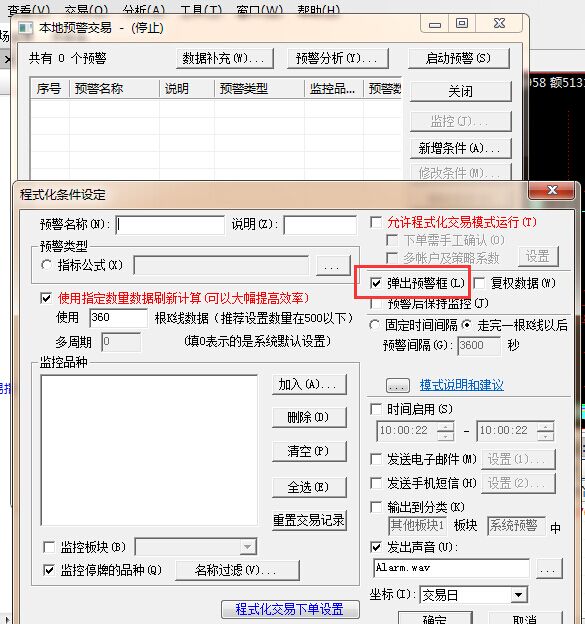This screenshot has height=624, width=585.
Task: Maximize the 本地预警交易 window
Action: click(462, 23)
